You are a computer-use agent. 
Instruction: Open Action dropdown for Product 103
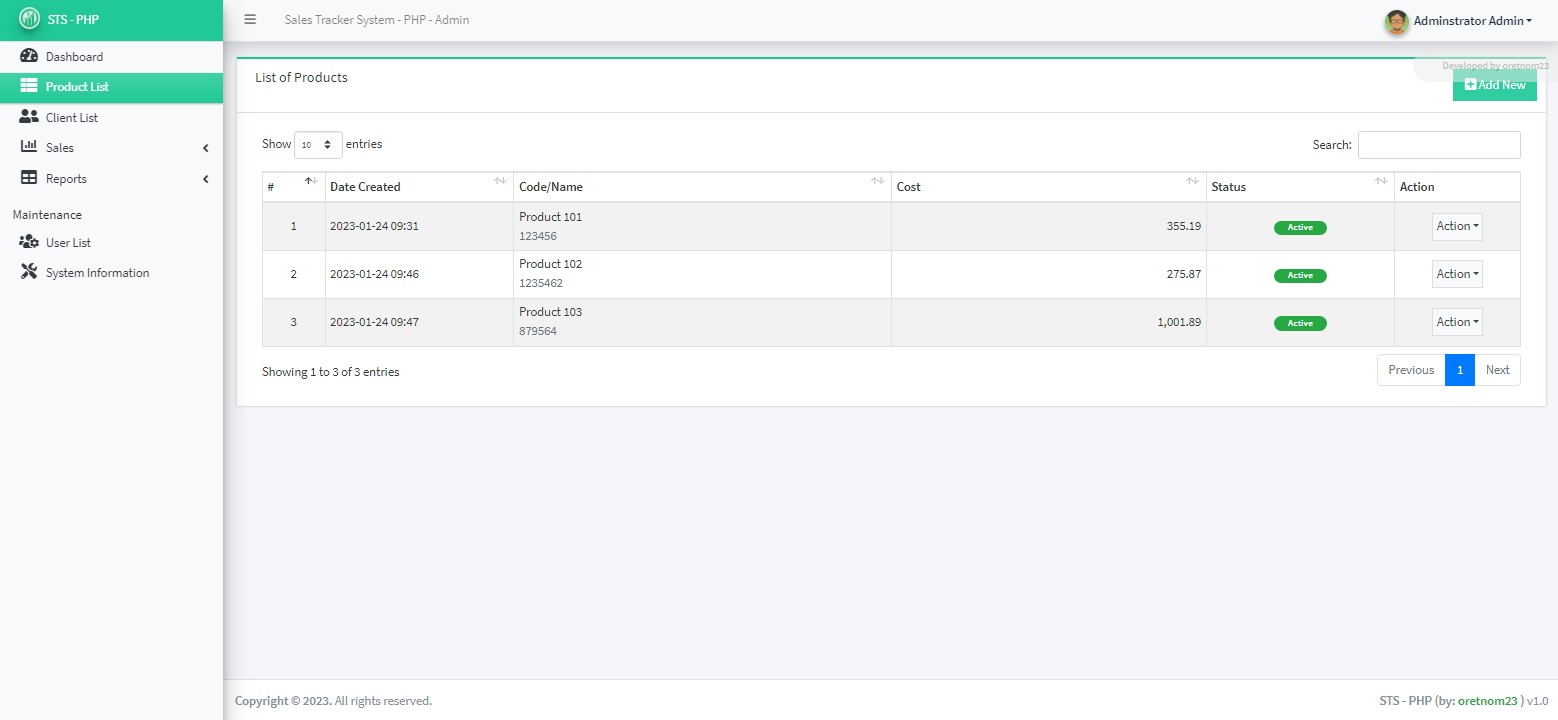1457,322
